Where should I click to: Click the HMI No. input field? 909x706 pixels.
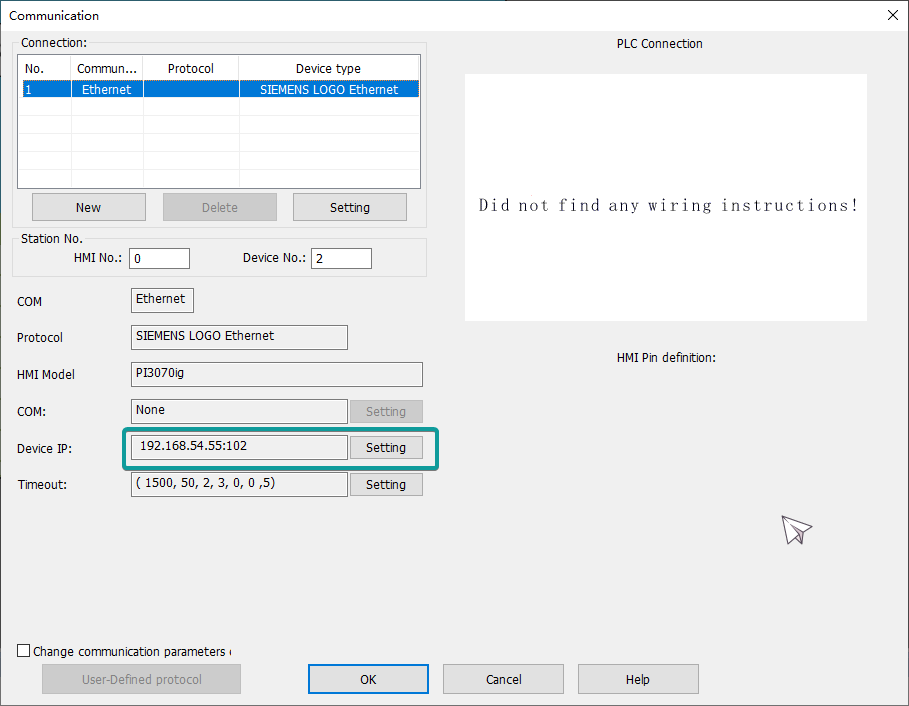159,258
